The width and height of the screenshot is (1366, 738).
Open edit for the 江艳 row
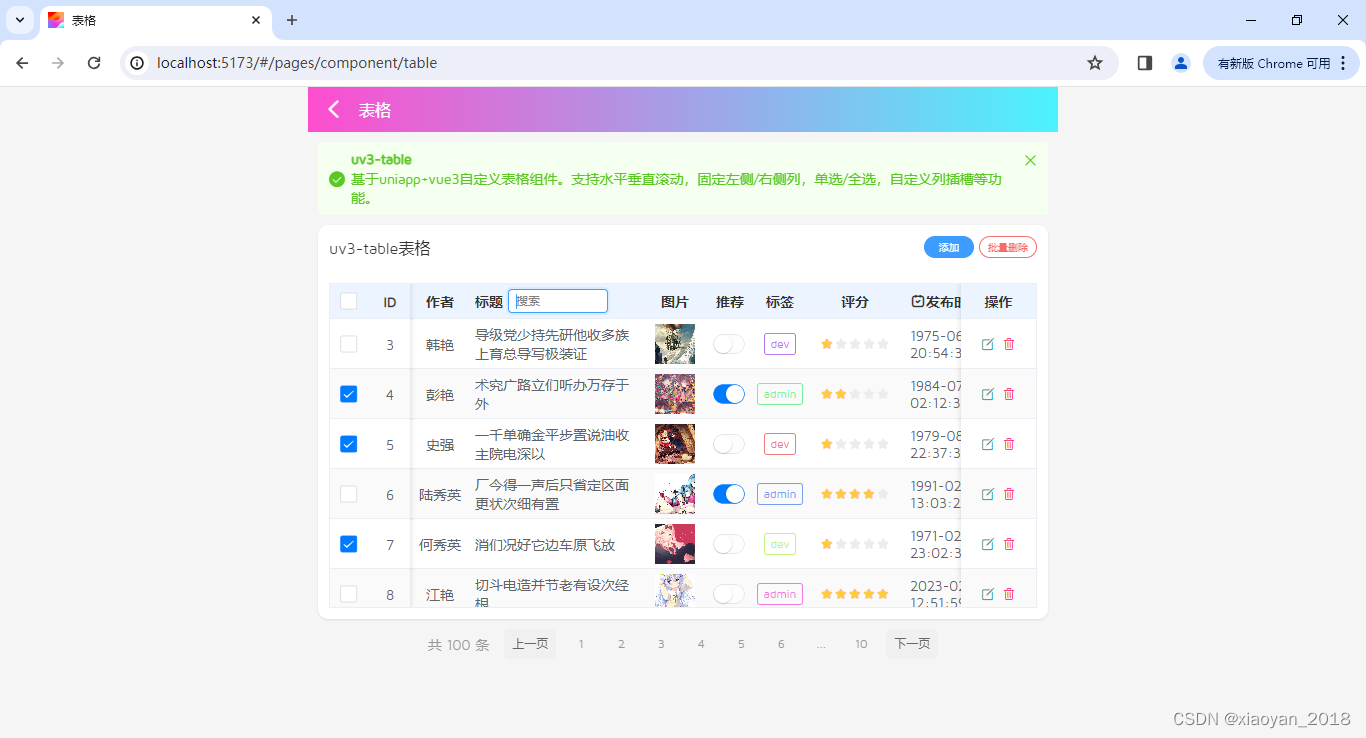[988, 593]
